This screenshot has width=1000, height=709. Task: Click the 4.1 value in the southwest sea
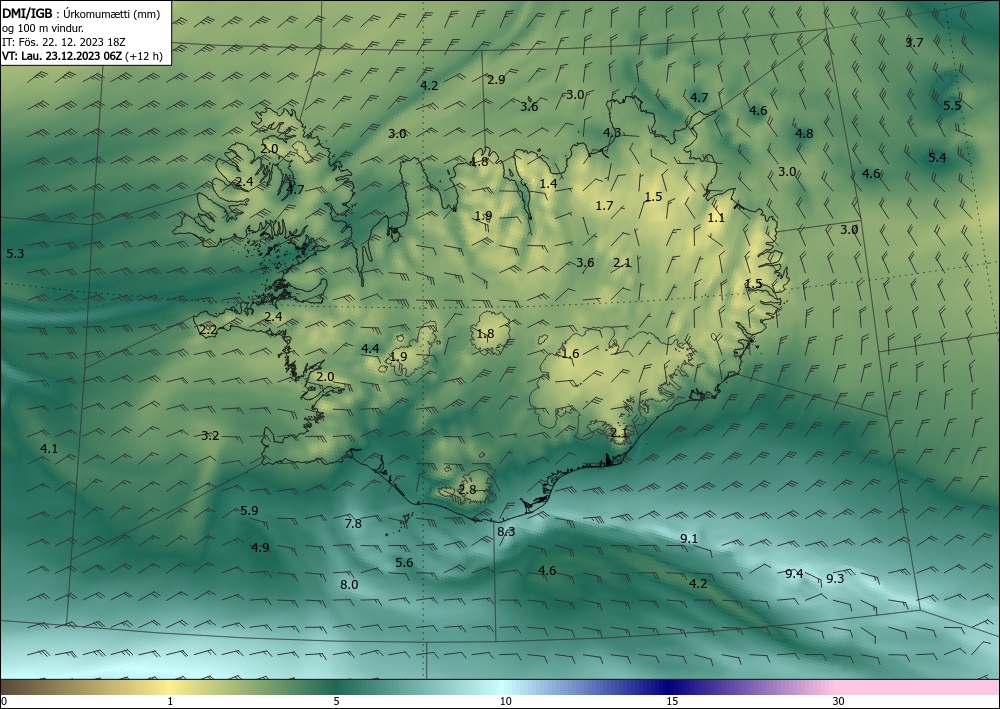tap(49, 448)
